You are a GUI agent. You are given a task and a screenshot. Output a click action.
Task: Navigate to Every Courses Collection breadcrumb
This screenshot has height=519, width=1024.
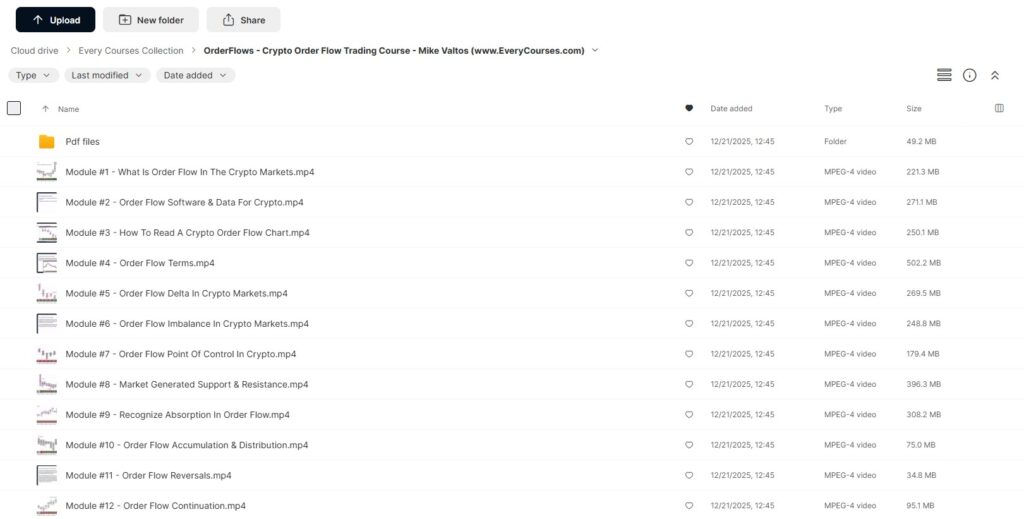click(131, 50)
